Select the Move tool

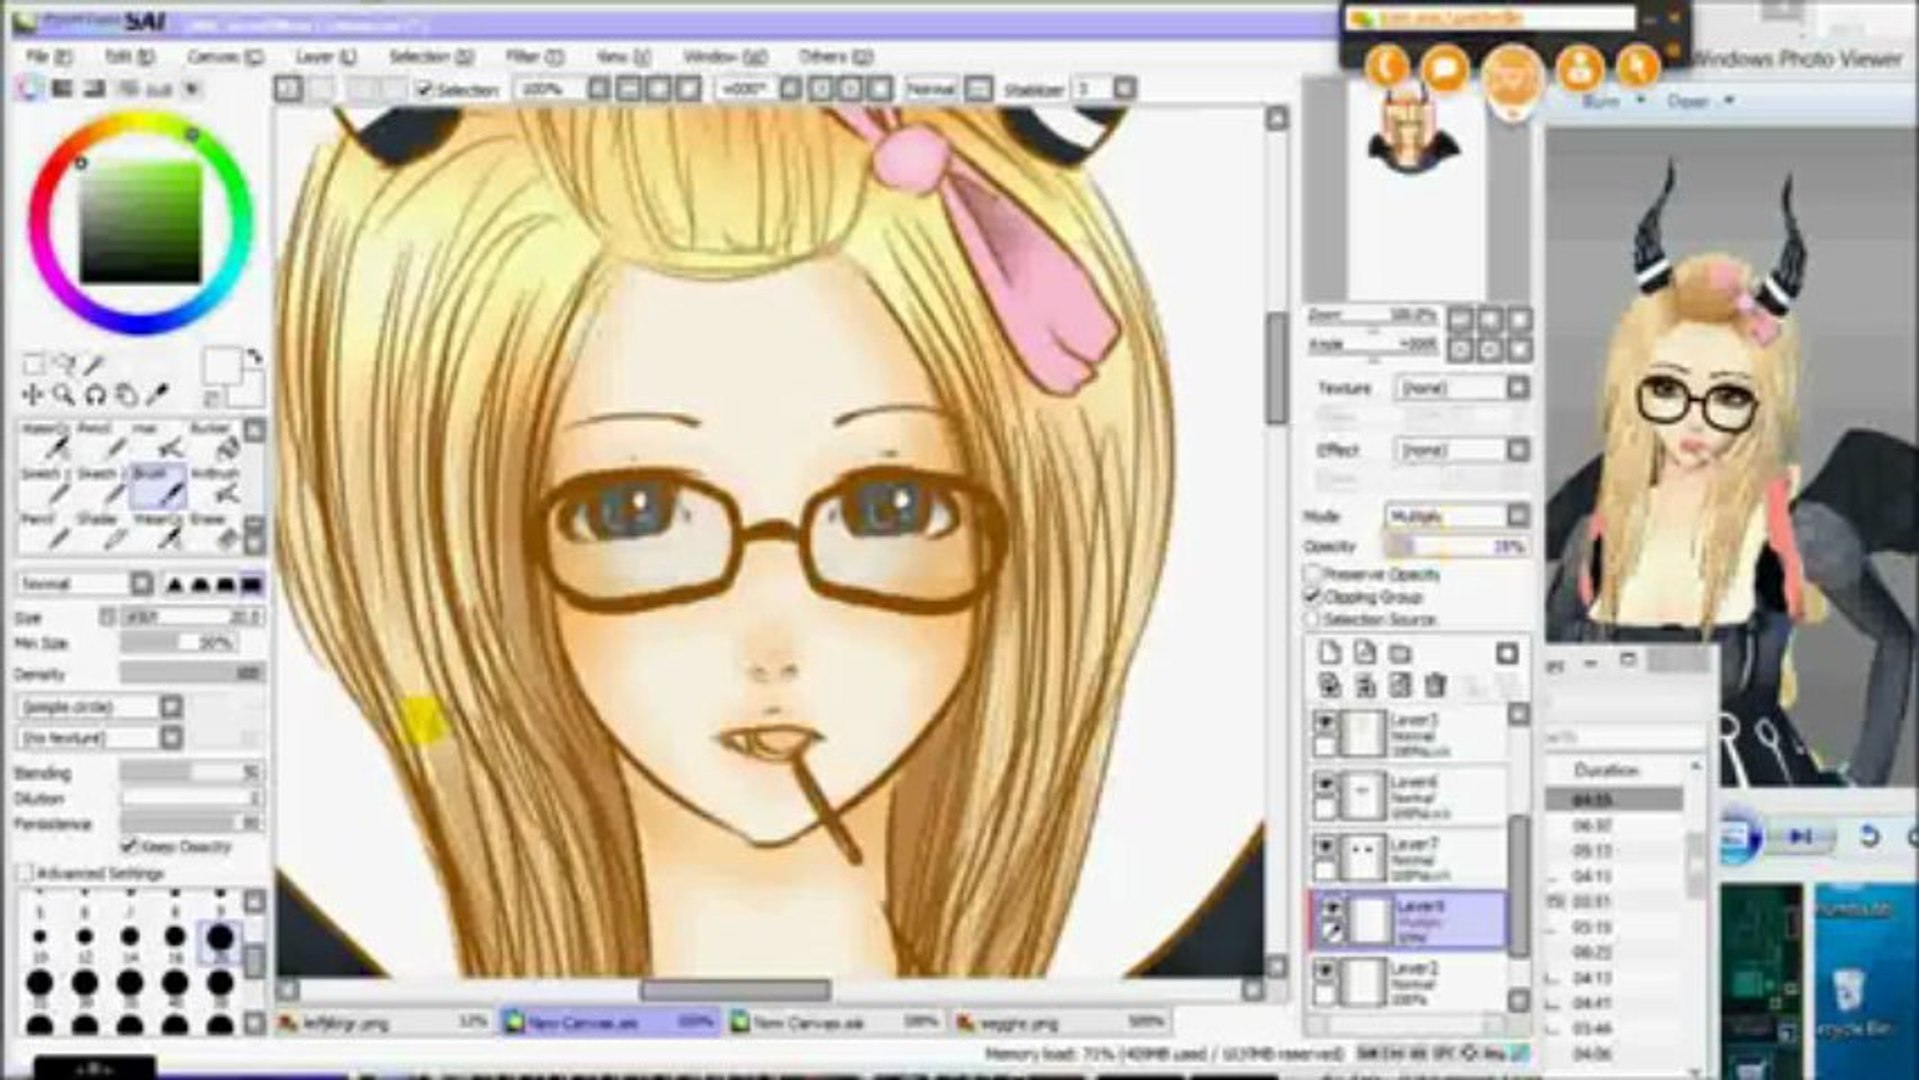pos(33,395)
